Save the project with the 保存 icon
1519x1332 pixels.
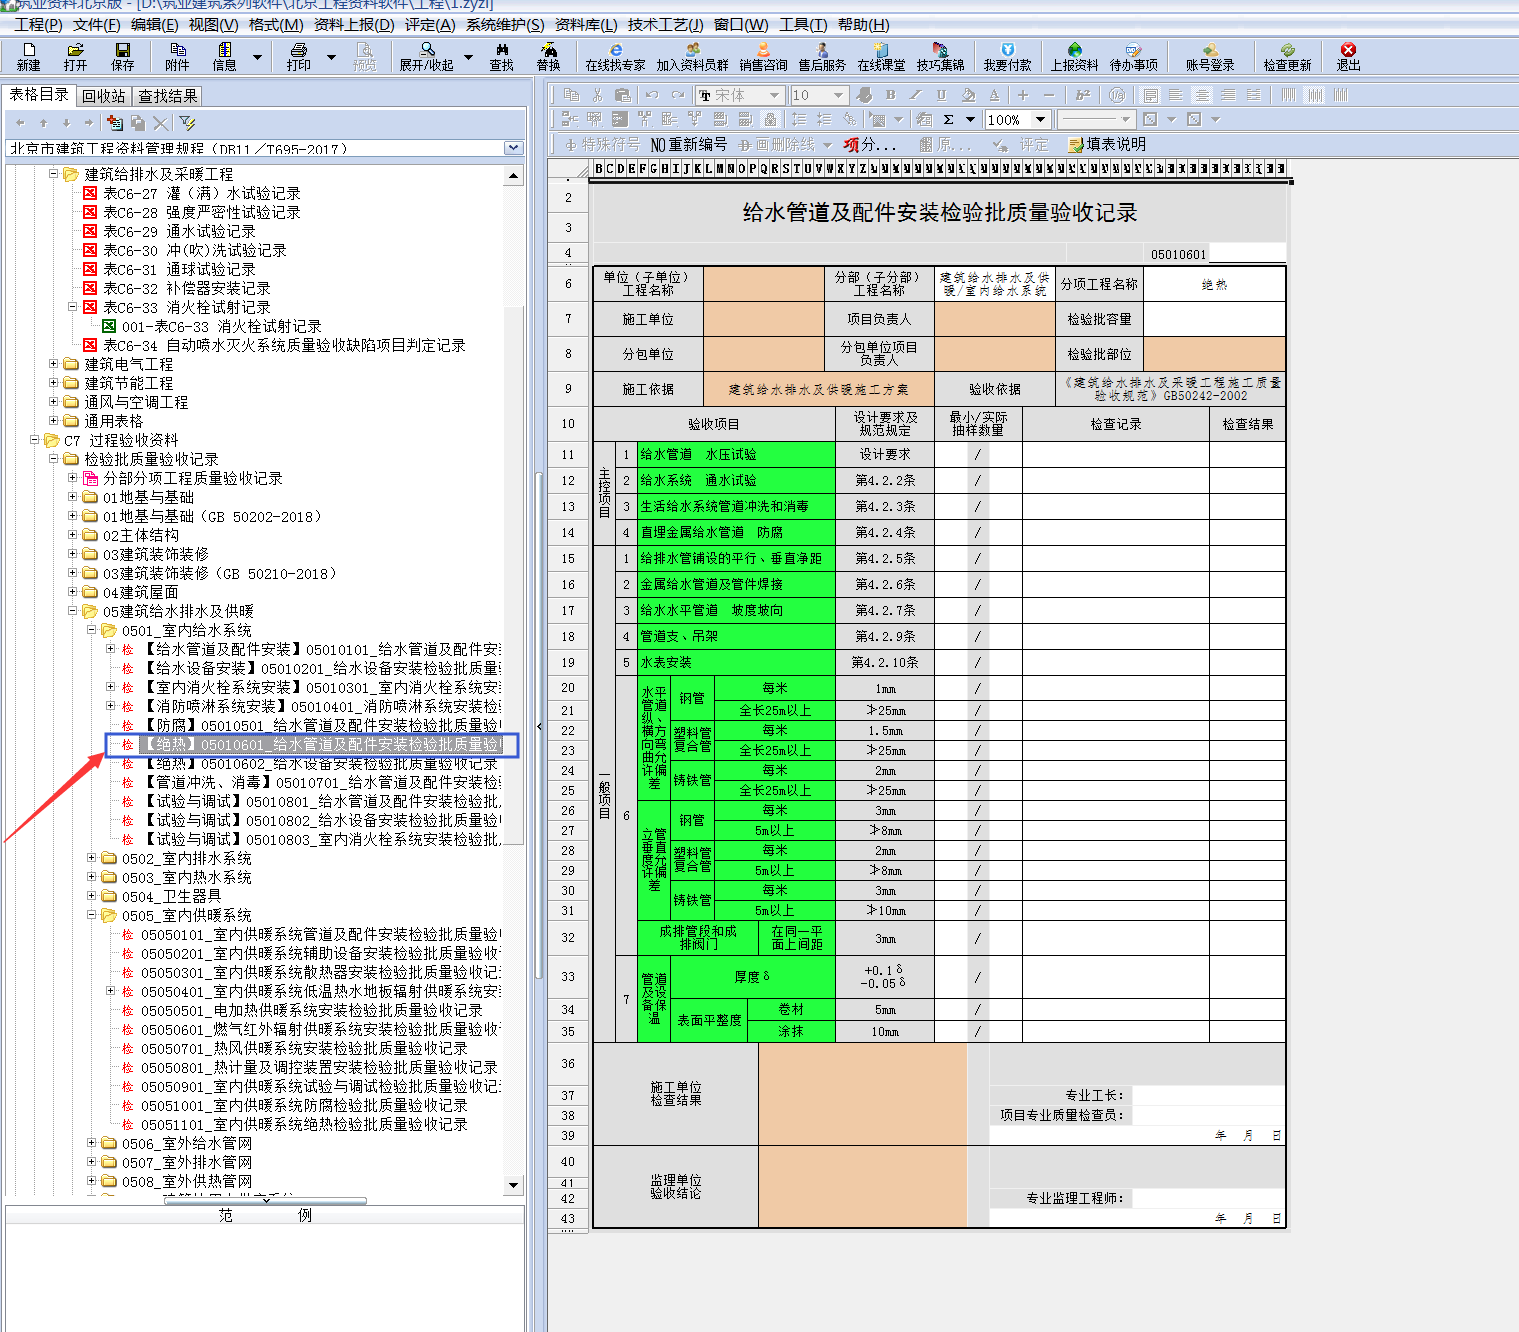point(122,56)
